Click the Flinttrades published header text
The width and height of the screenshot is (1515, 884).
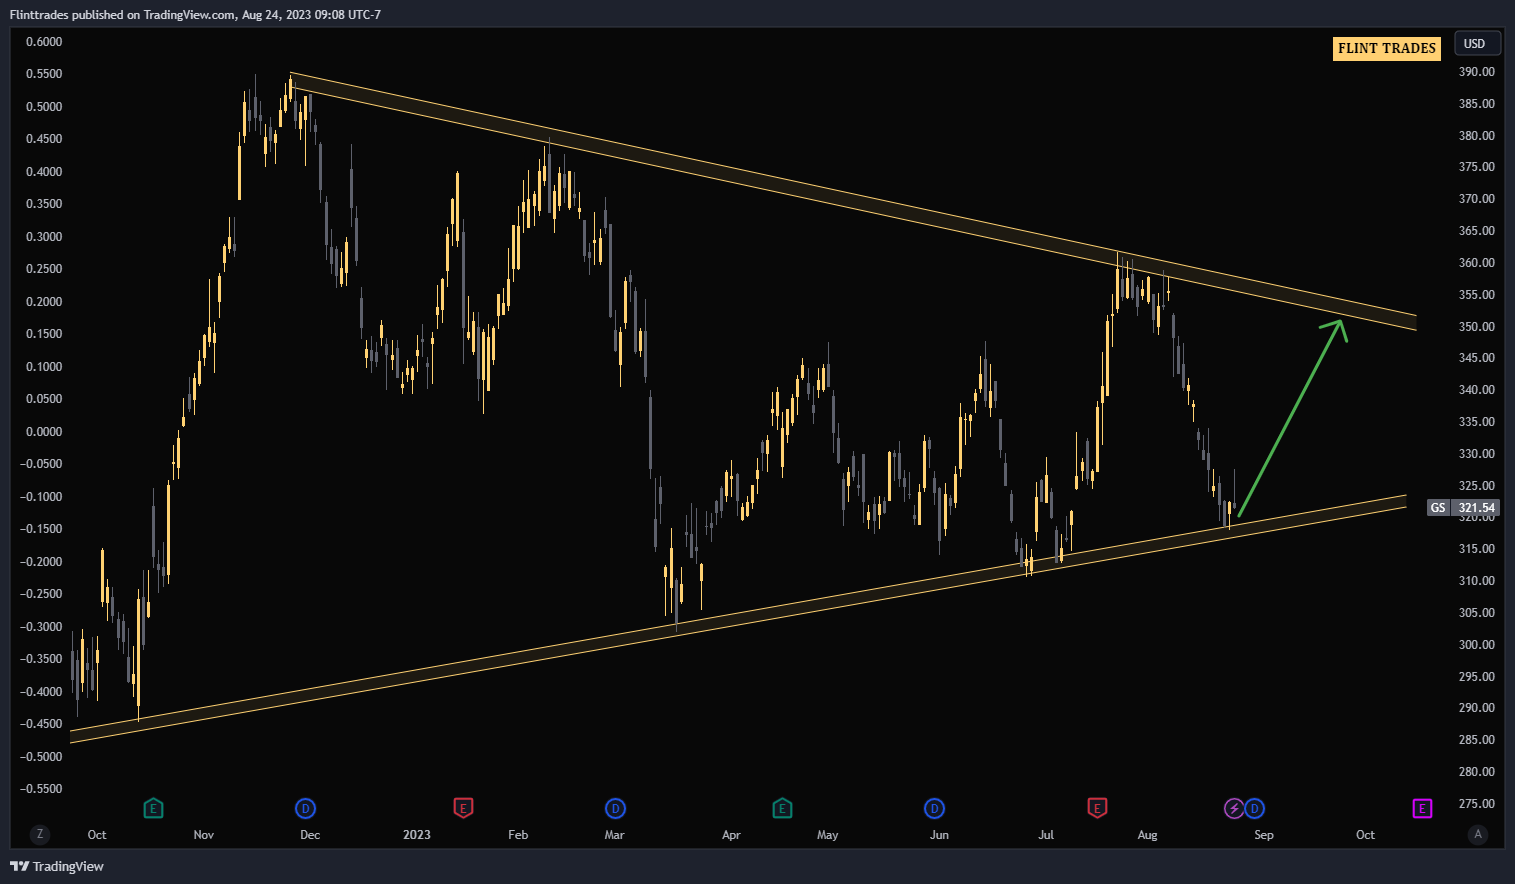(x=195, y=15)
